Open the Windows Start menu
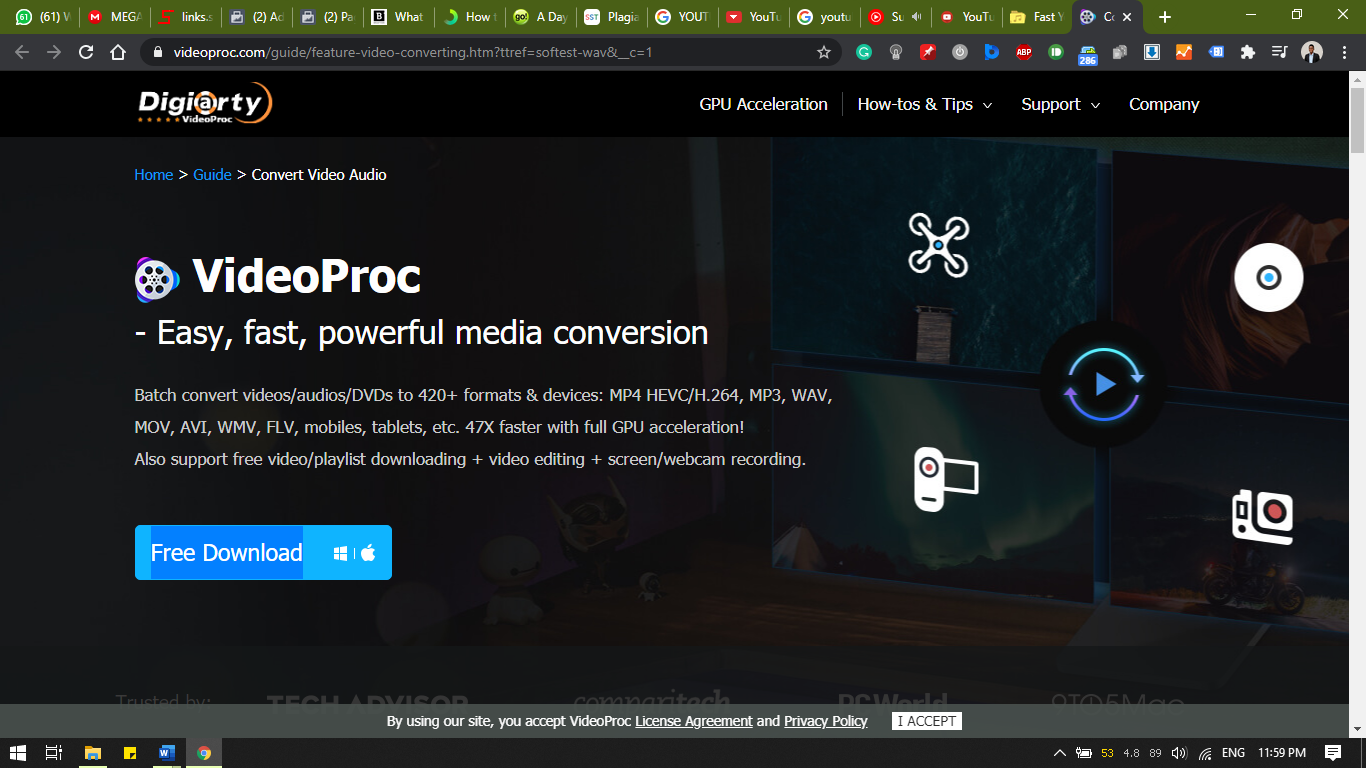 coord(18,753)
